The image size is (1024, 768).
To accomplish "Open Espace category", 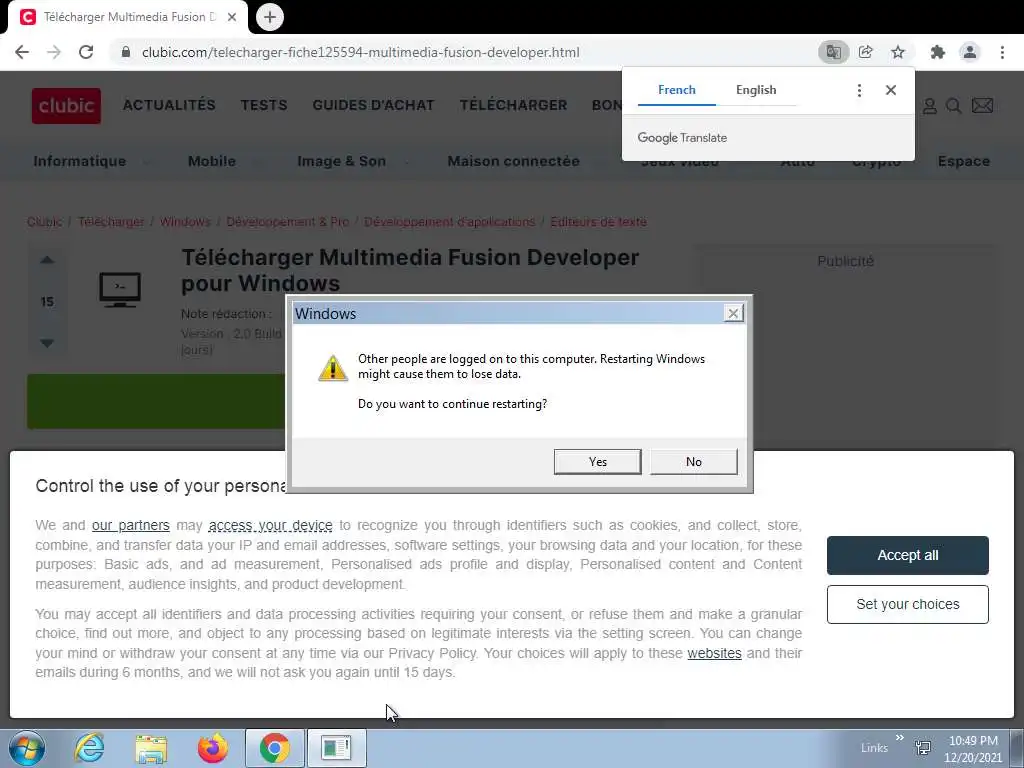I will [x=963, y=161].
